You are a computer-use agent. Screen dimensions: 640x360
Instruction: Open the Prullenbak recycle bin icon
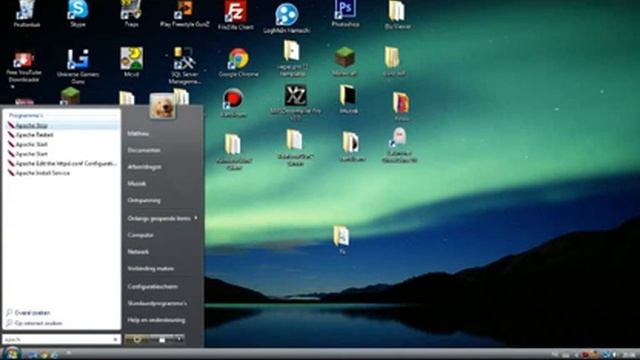pos(26,13)
